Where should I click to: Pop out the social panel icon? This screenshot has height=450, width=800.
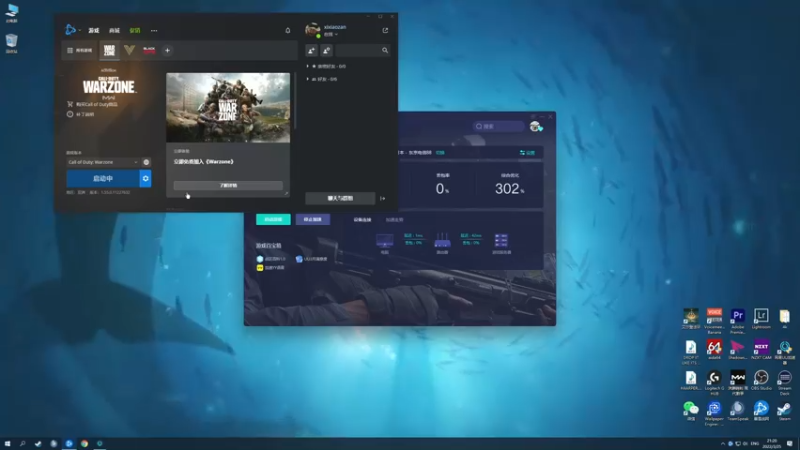click(385, 31)
